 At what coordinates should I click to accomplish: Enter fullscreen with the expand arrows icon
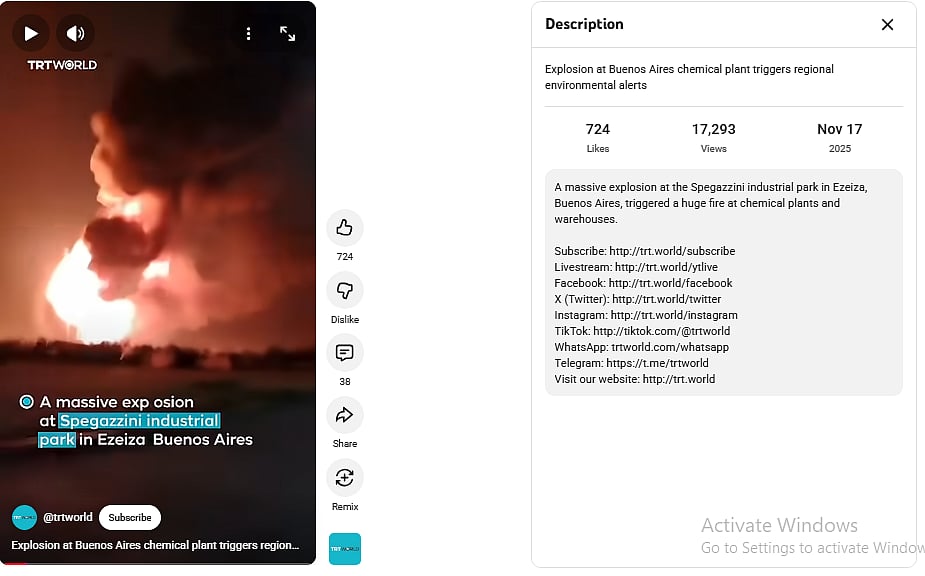(287, 34)
